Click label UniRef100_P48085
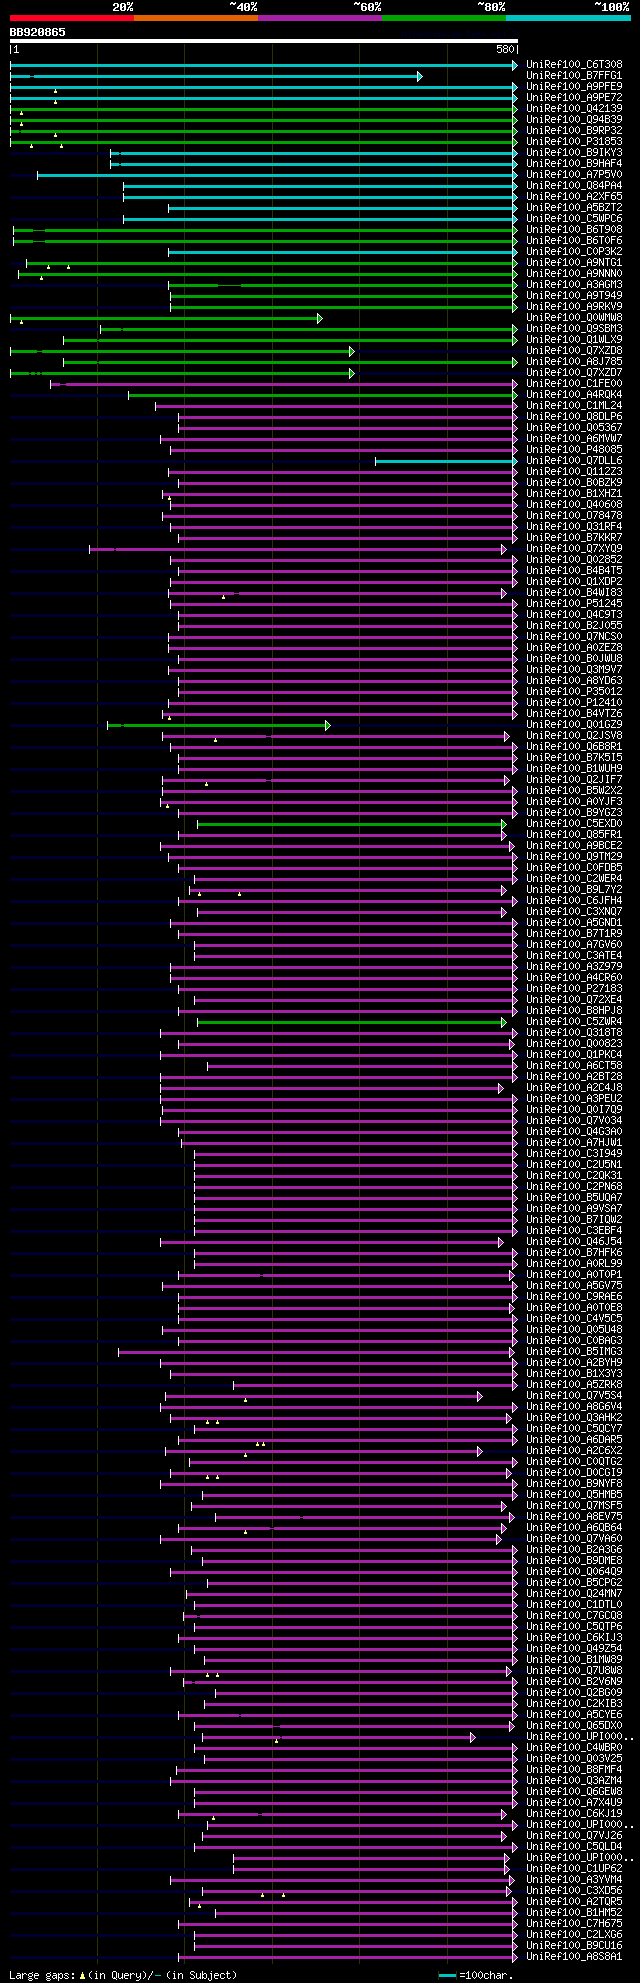Image resolution: width=640 pixels, height=1983 pixels. pos(574,450)
